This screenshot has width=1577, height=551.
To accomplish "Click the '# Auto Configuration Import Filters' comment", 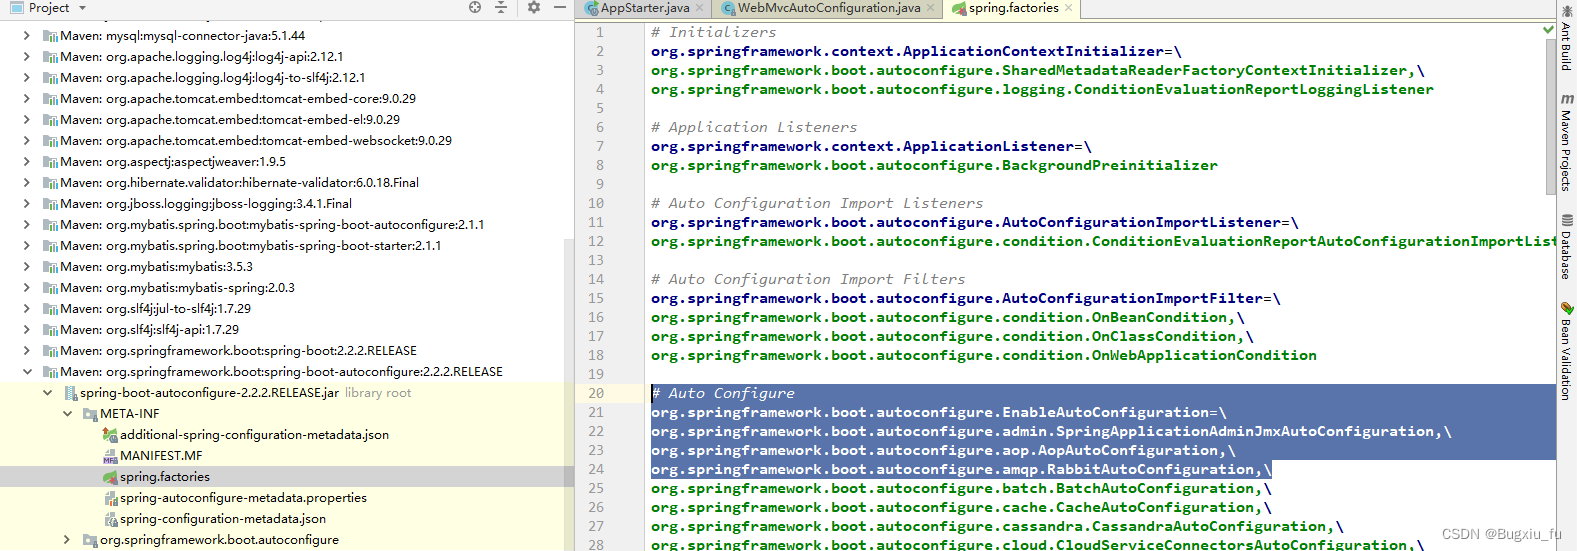I will 808,279.
